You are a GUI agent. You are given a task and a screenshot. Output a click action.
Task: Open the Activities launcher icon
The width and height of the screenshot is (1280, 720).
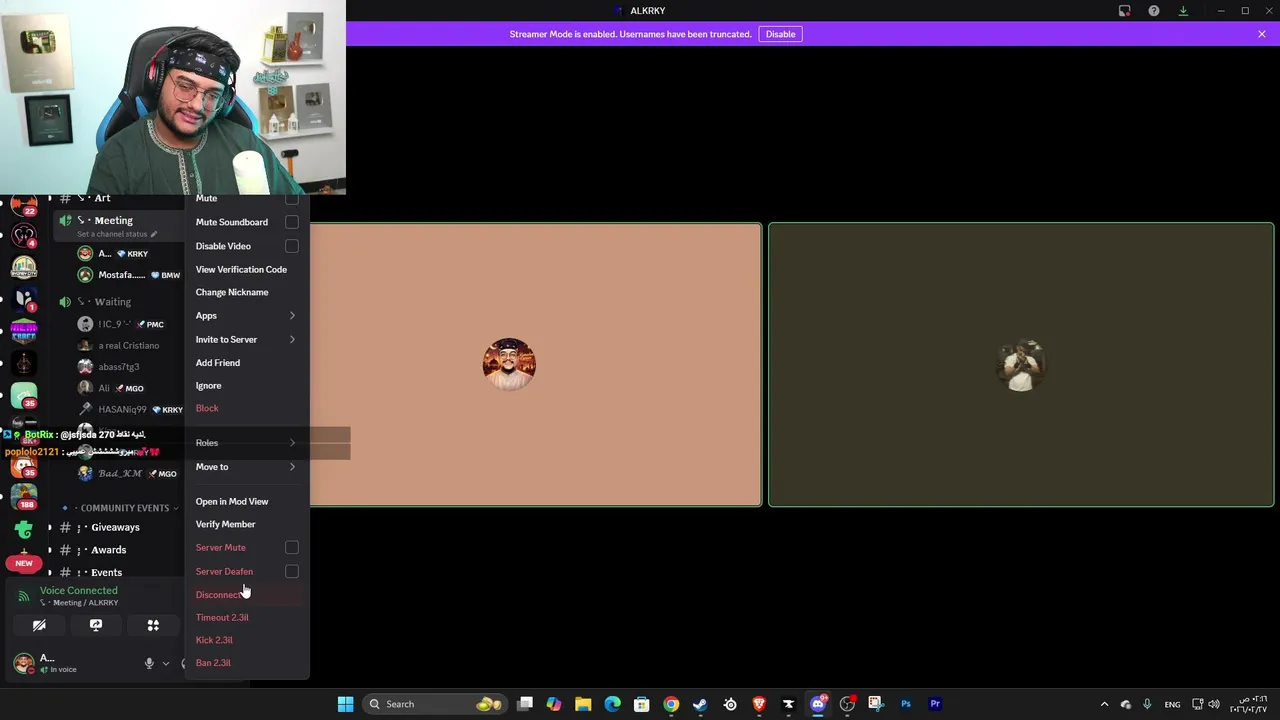coord(153,625)
